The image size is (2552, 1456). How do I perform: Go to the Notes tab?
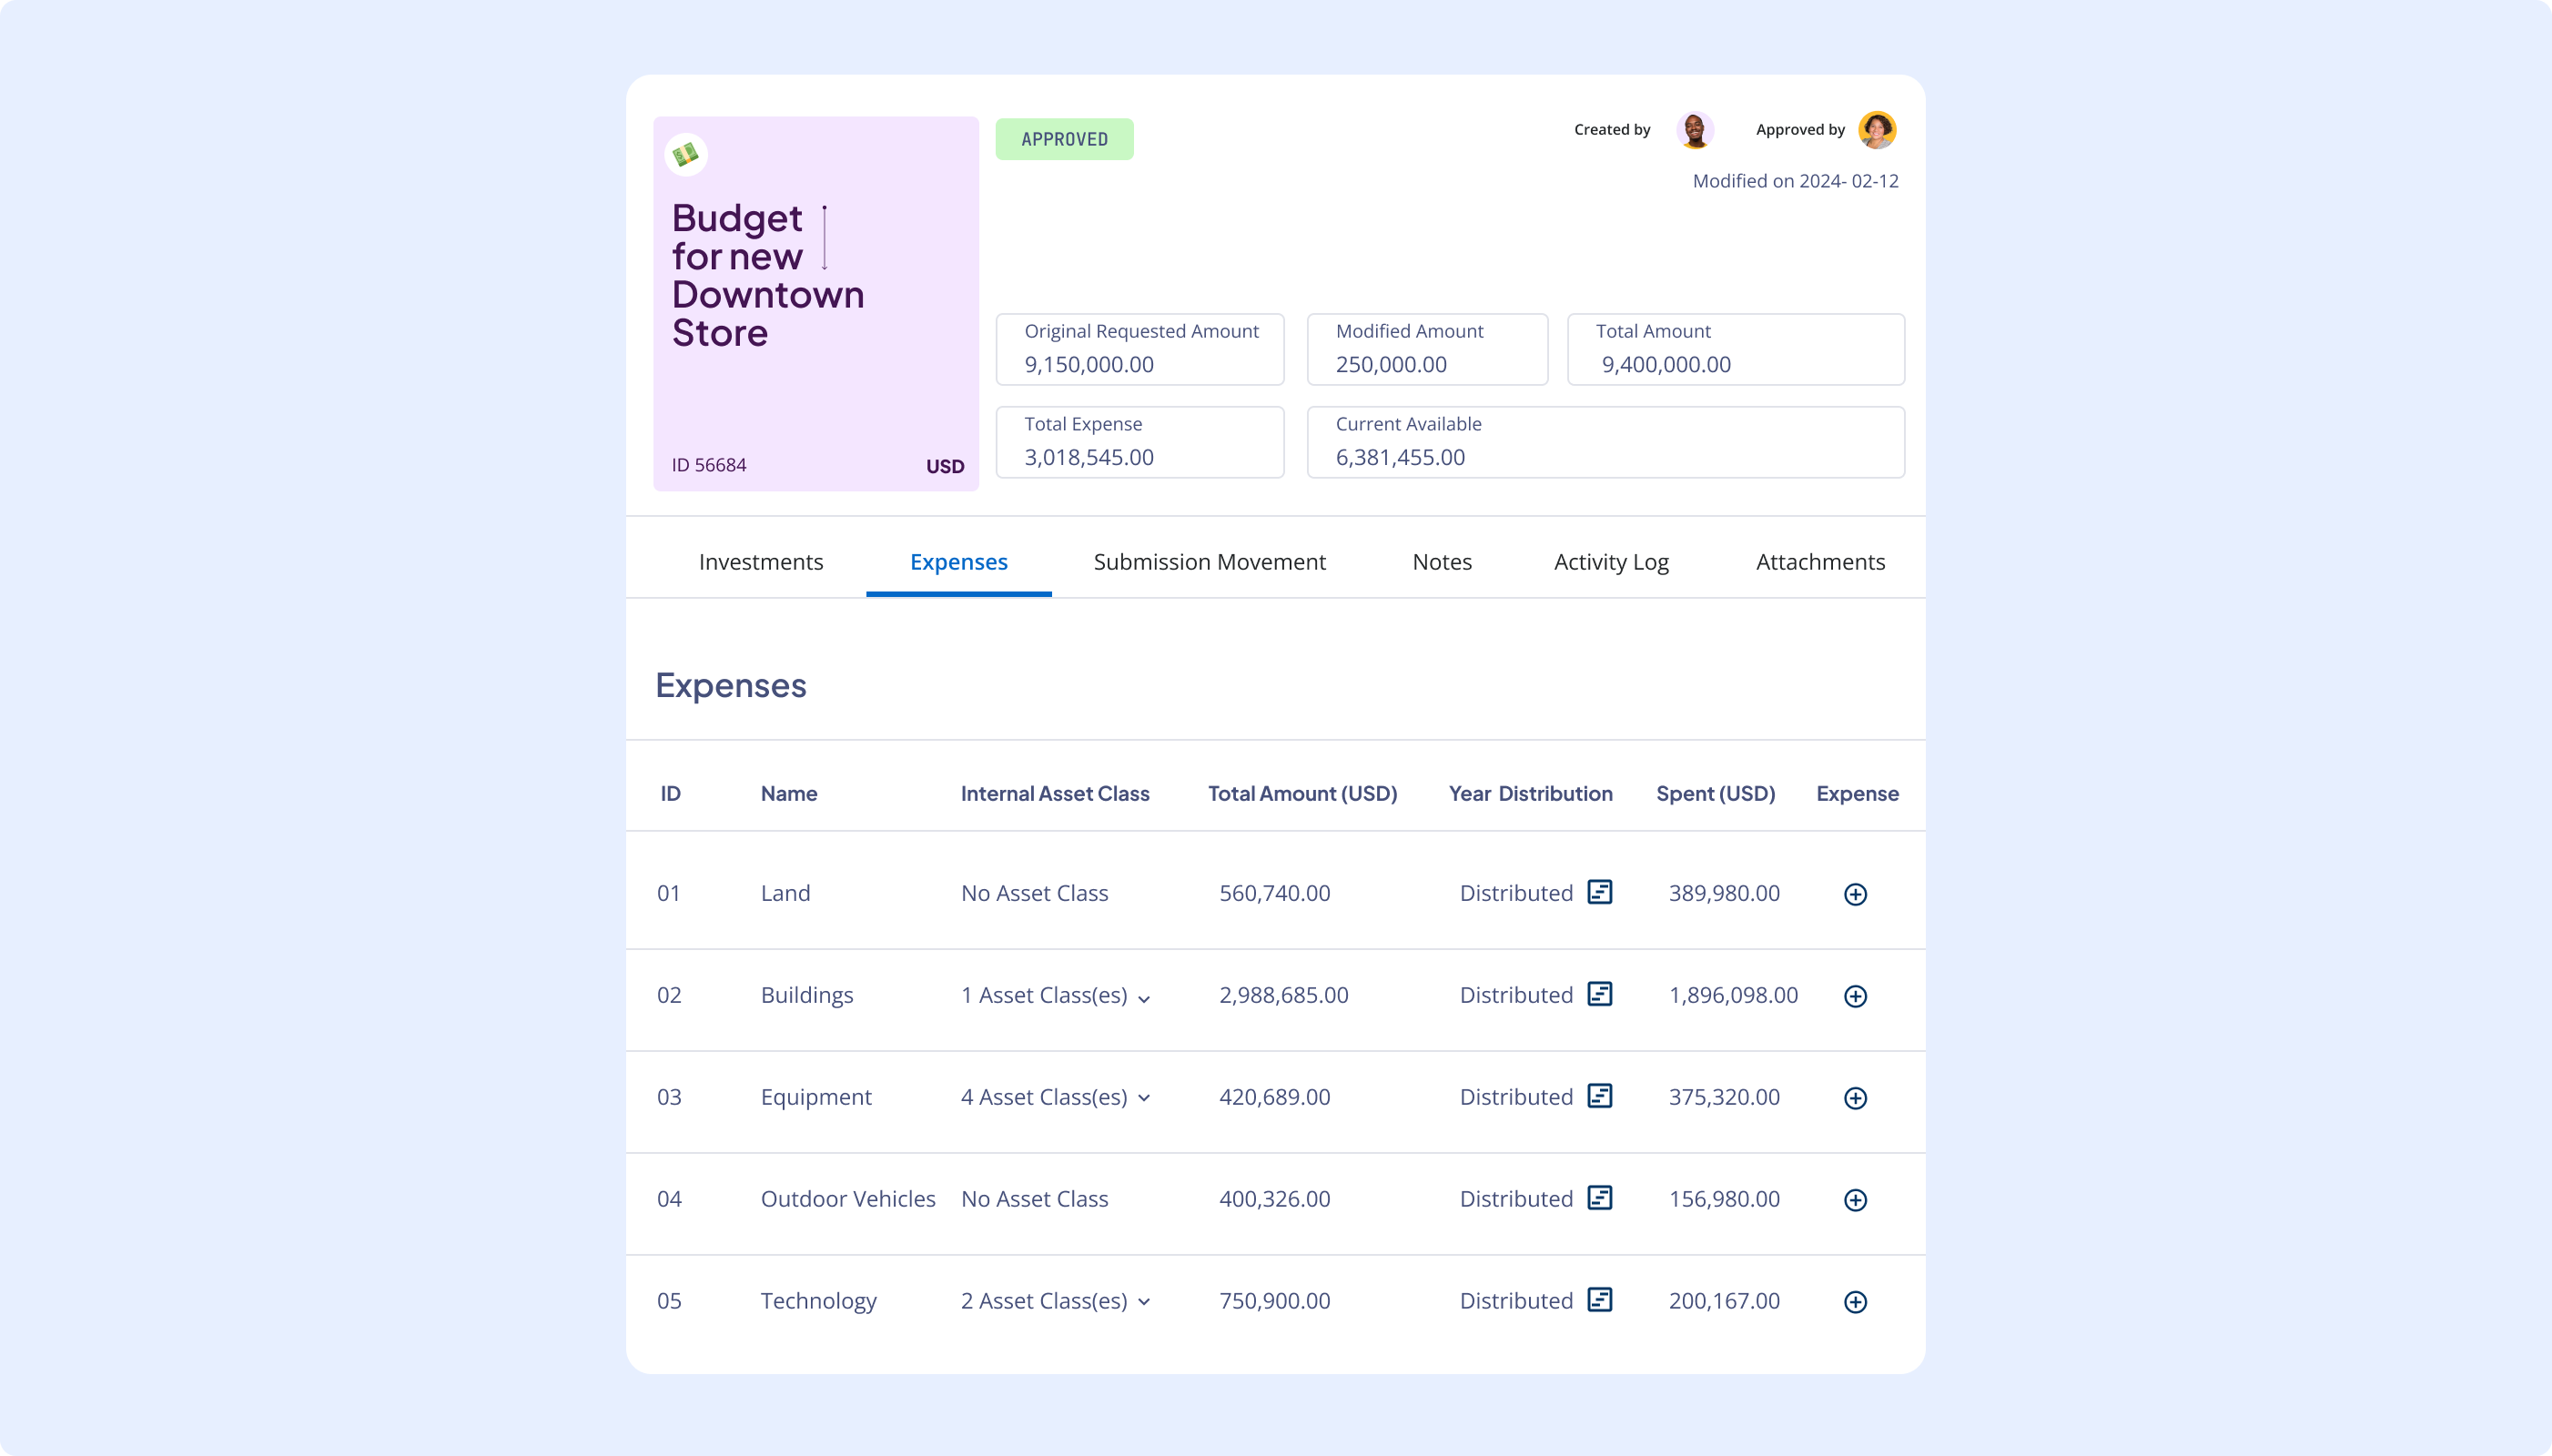coord(1442,562)
